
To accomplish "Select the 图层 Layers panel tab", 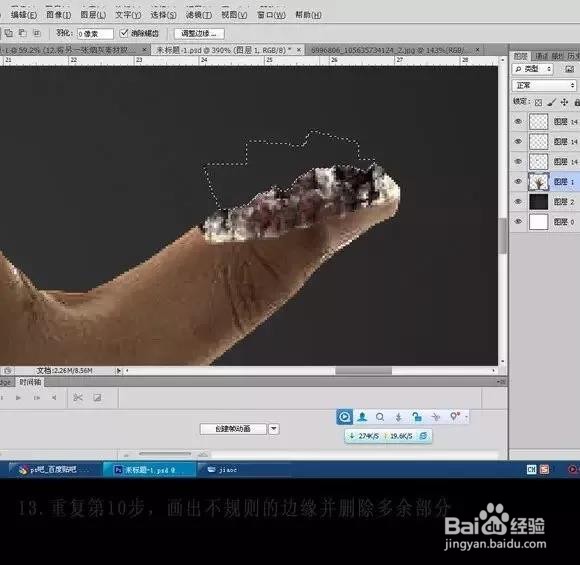I will (x=520, y=56).
